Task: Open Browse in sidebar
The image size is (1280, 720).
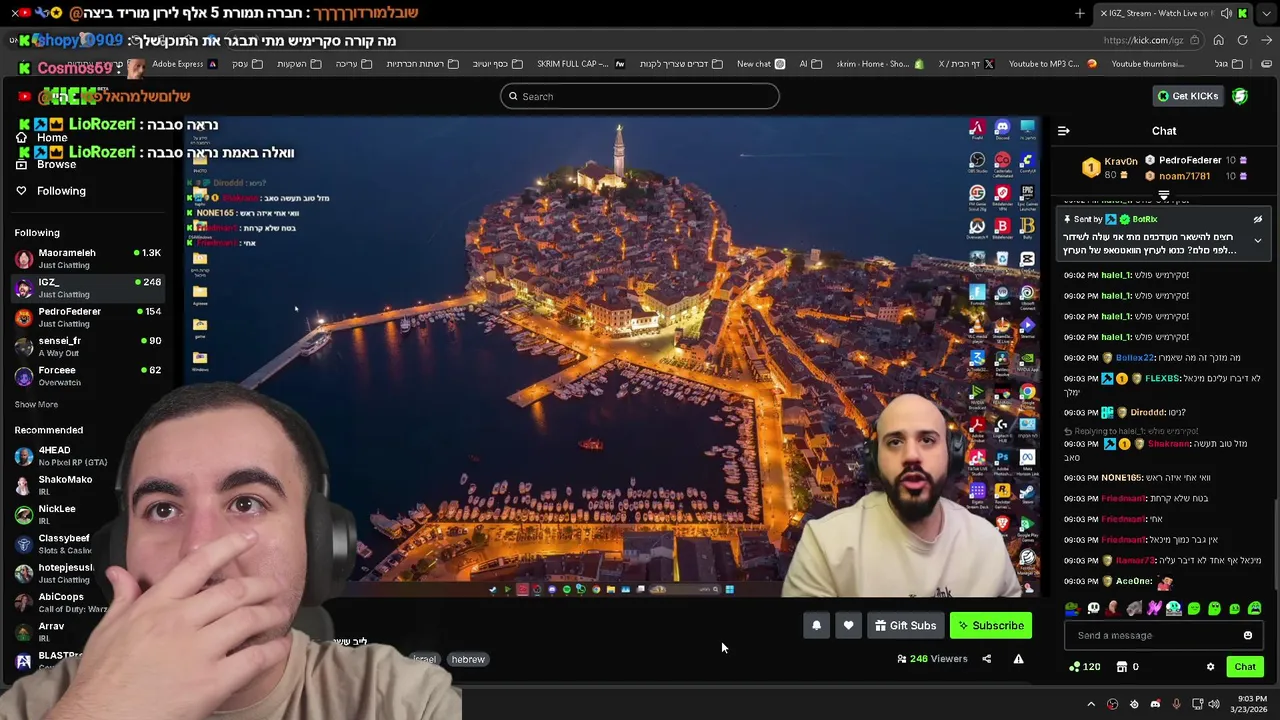Action: click(47, 164)
